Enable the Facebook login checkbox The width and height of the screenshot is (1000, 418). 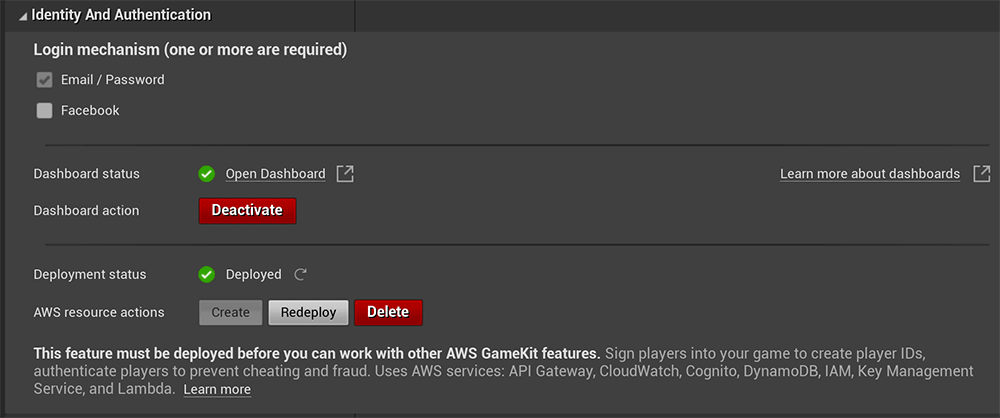pyautogui.click(x=45, y=111)
